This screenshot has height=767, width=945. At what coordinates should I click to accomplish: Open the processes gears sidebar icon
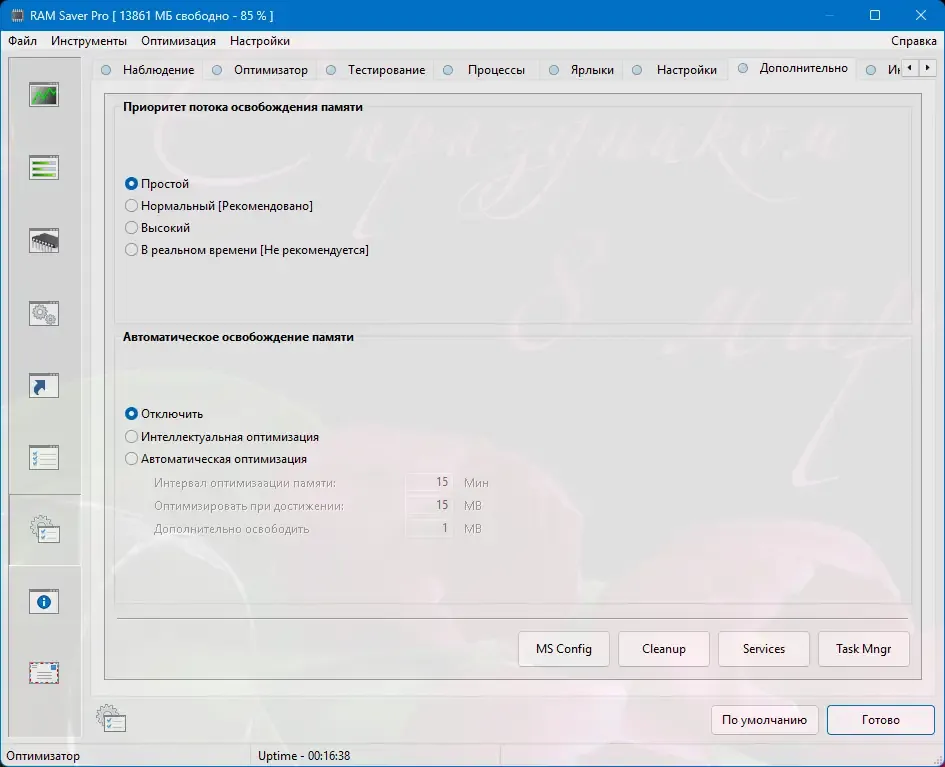pyautogui.click(x=44, y=313)
